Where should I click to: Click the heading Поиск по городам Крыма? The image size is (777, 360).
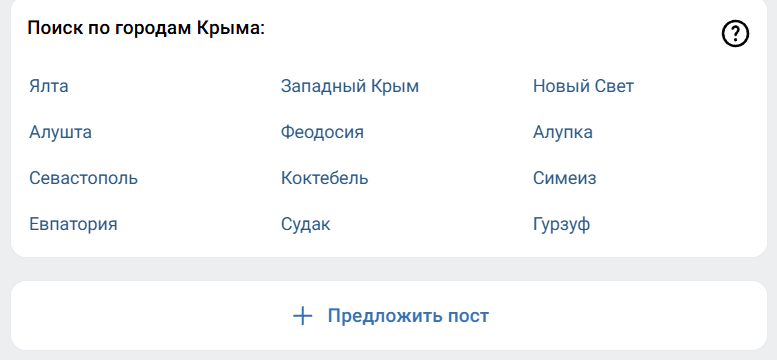146,29
